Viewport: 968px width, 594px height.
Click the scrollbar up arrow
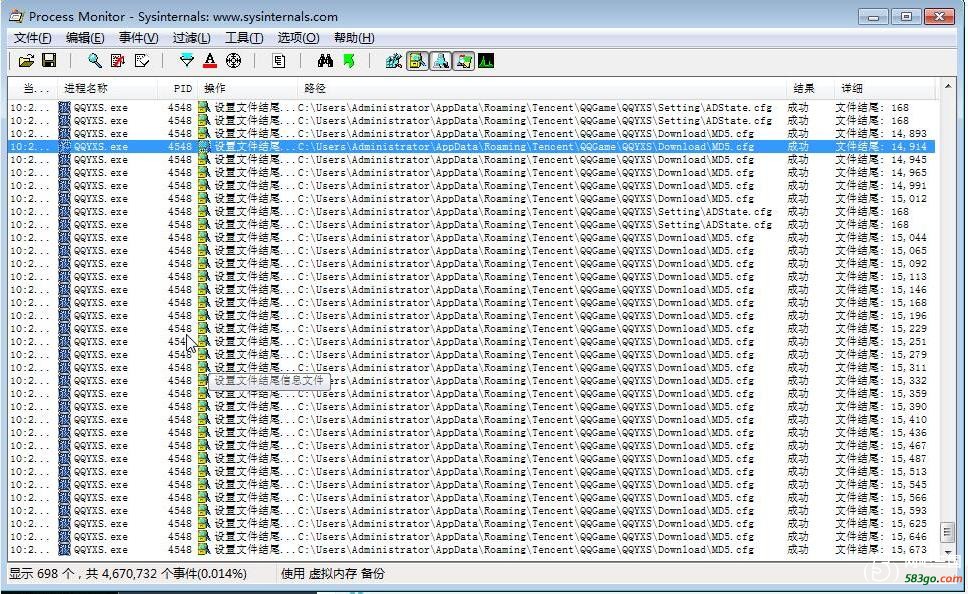948,86
